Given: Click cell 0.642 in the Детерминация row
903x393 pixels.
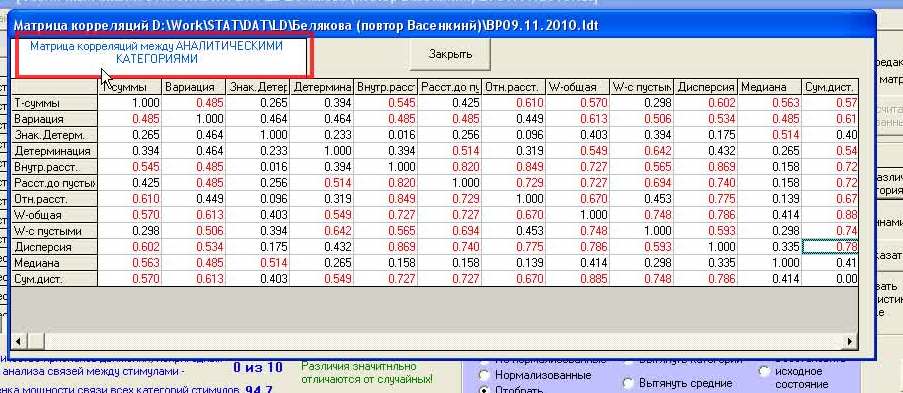Looking at the screenshot, I should (642, 151).
